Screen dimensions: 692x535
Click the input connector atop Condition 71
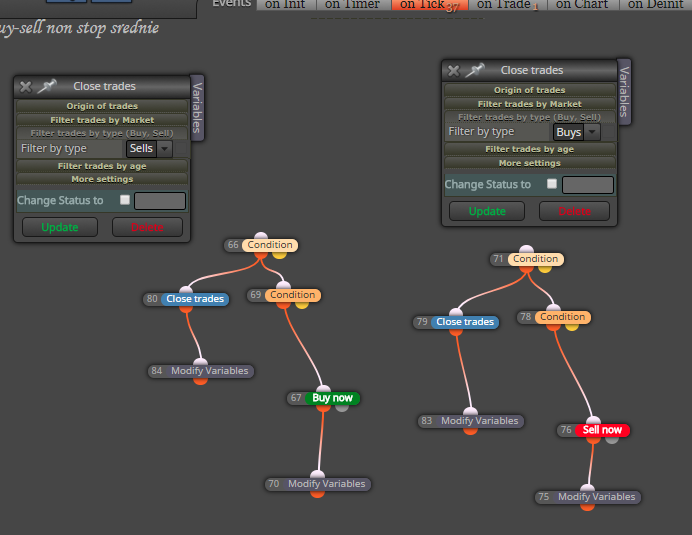[527, 250]
